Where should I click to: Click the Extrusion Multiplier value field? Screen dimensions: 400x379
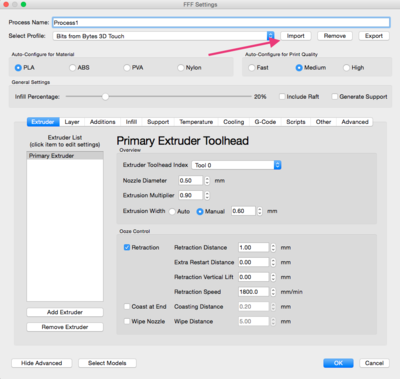190,195
